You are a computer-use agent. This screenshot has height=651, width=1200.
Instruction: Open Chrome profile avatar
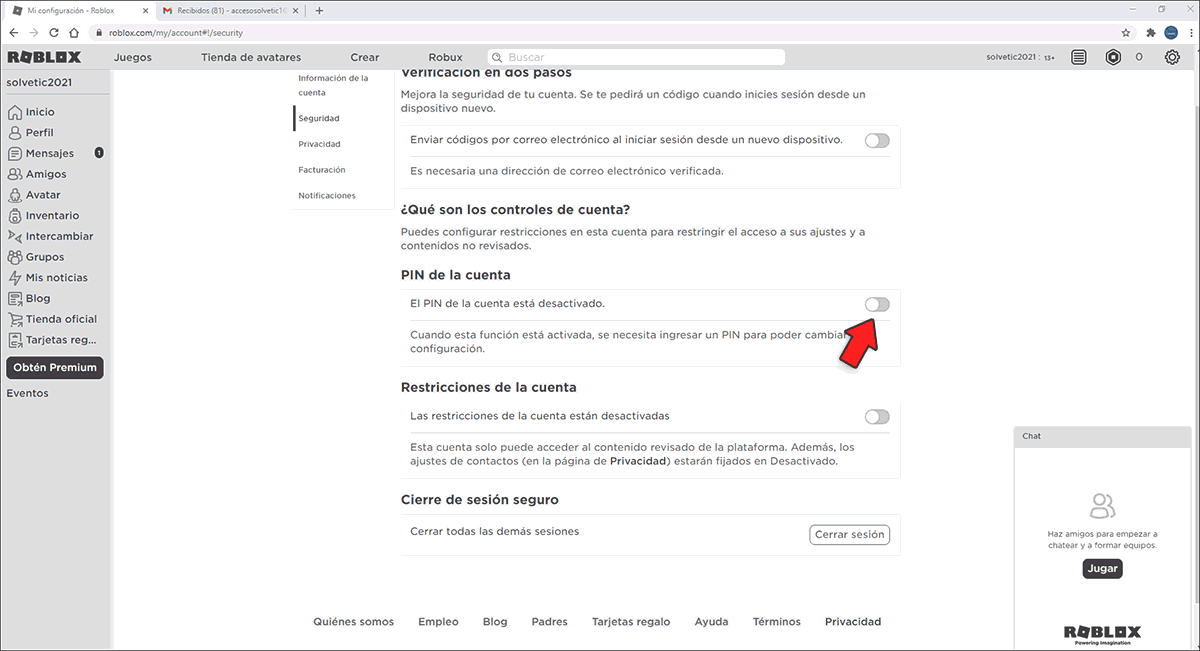click(1170, 32)
